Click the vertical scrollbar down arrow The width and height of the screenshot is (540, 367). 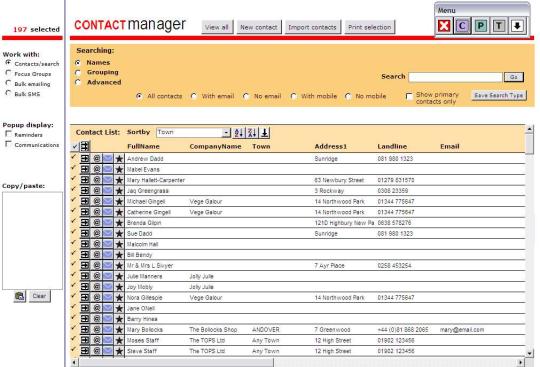(x=530, y=353)
